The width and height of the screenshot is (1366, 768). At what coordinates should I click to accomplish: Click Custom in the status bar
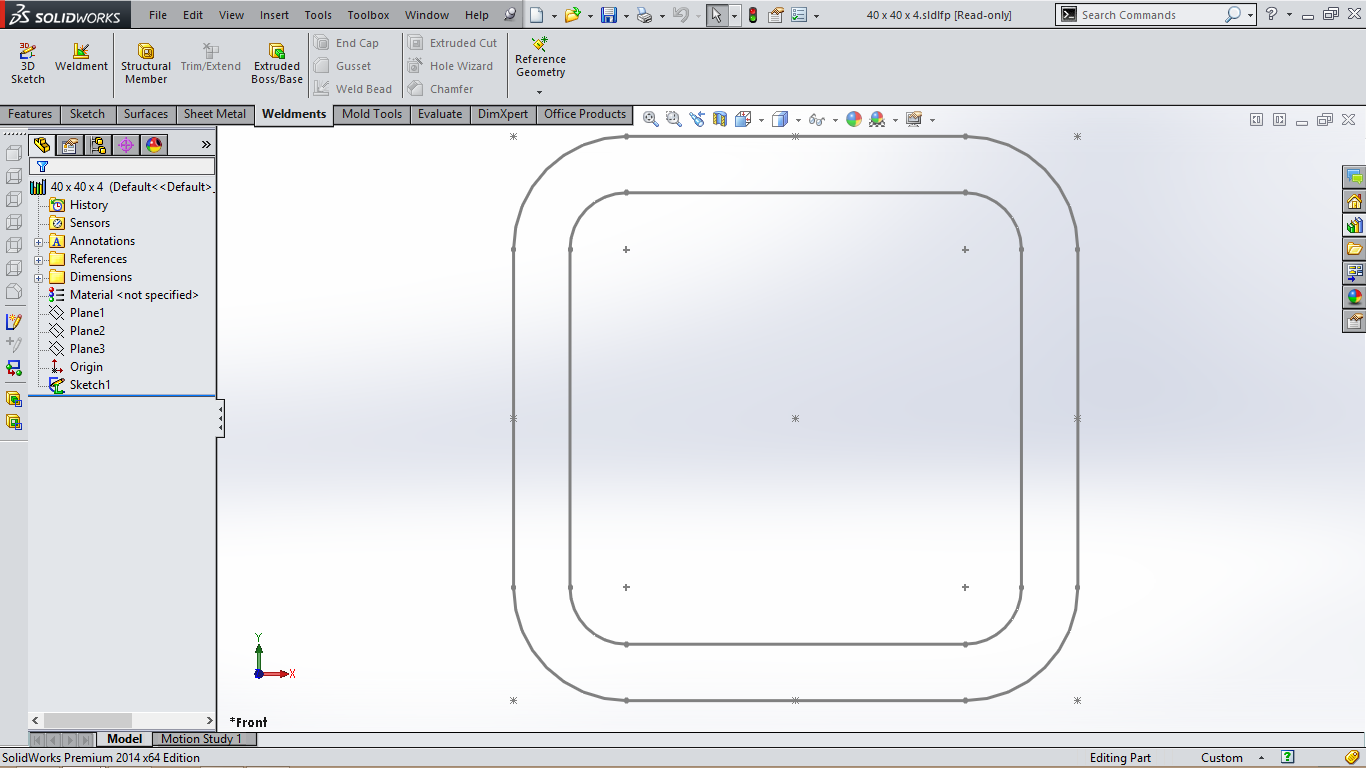coord(1224,757)
